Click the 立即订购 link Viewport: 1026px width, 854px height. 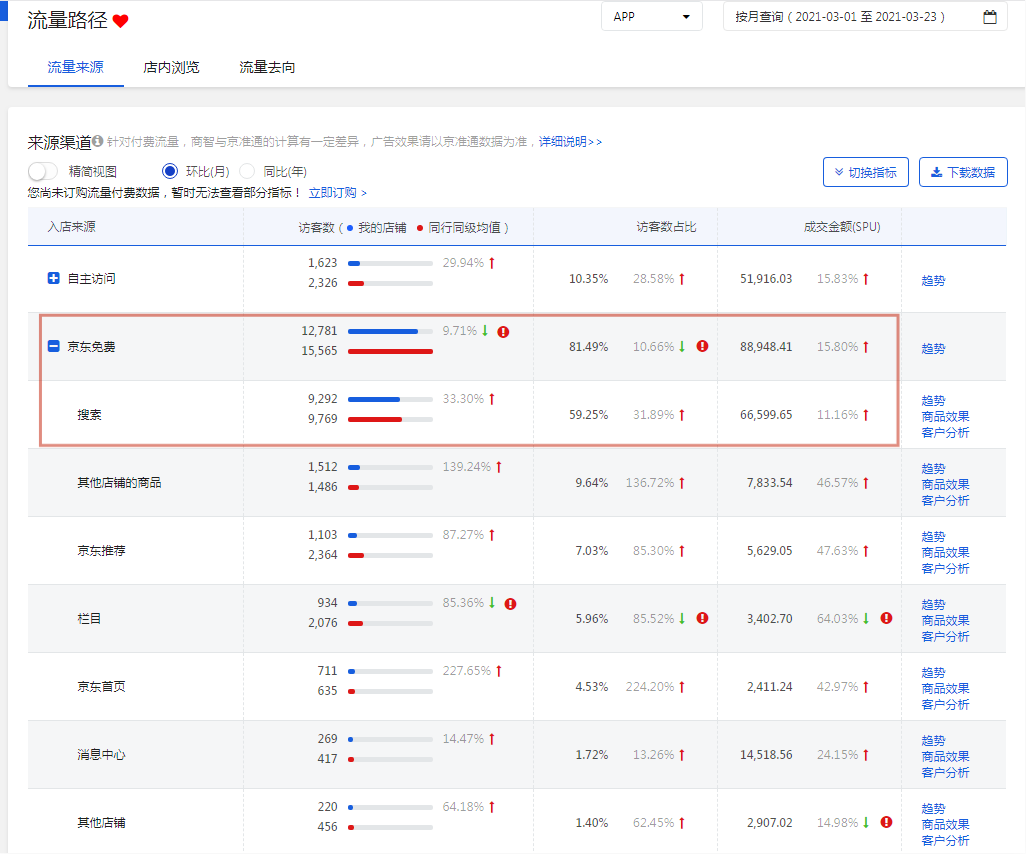tap(337, 193)
